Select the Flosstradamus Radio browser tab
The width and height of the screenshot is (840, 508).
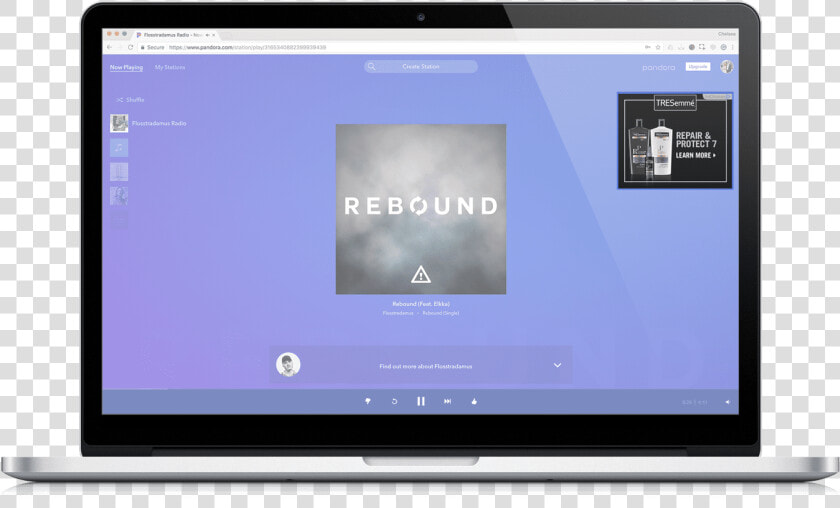coord(175,35)
